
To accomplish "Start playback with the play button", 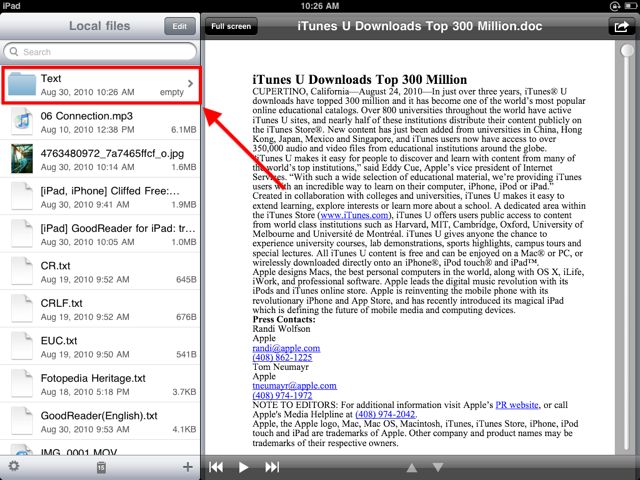I will pos(243,467).
